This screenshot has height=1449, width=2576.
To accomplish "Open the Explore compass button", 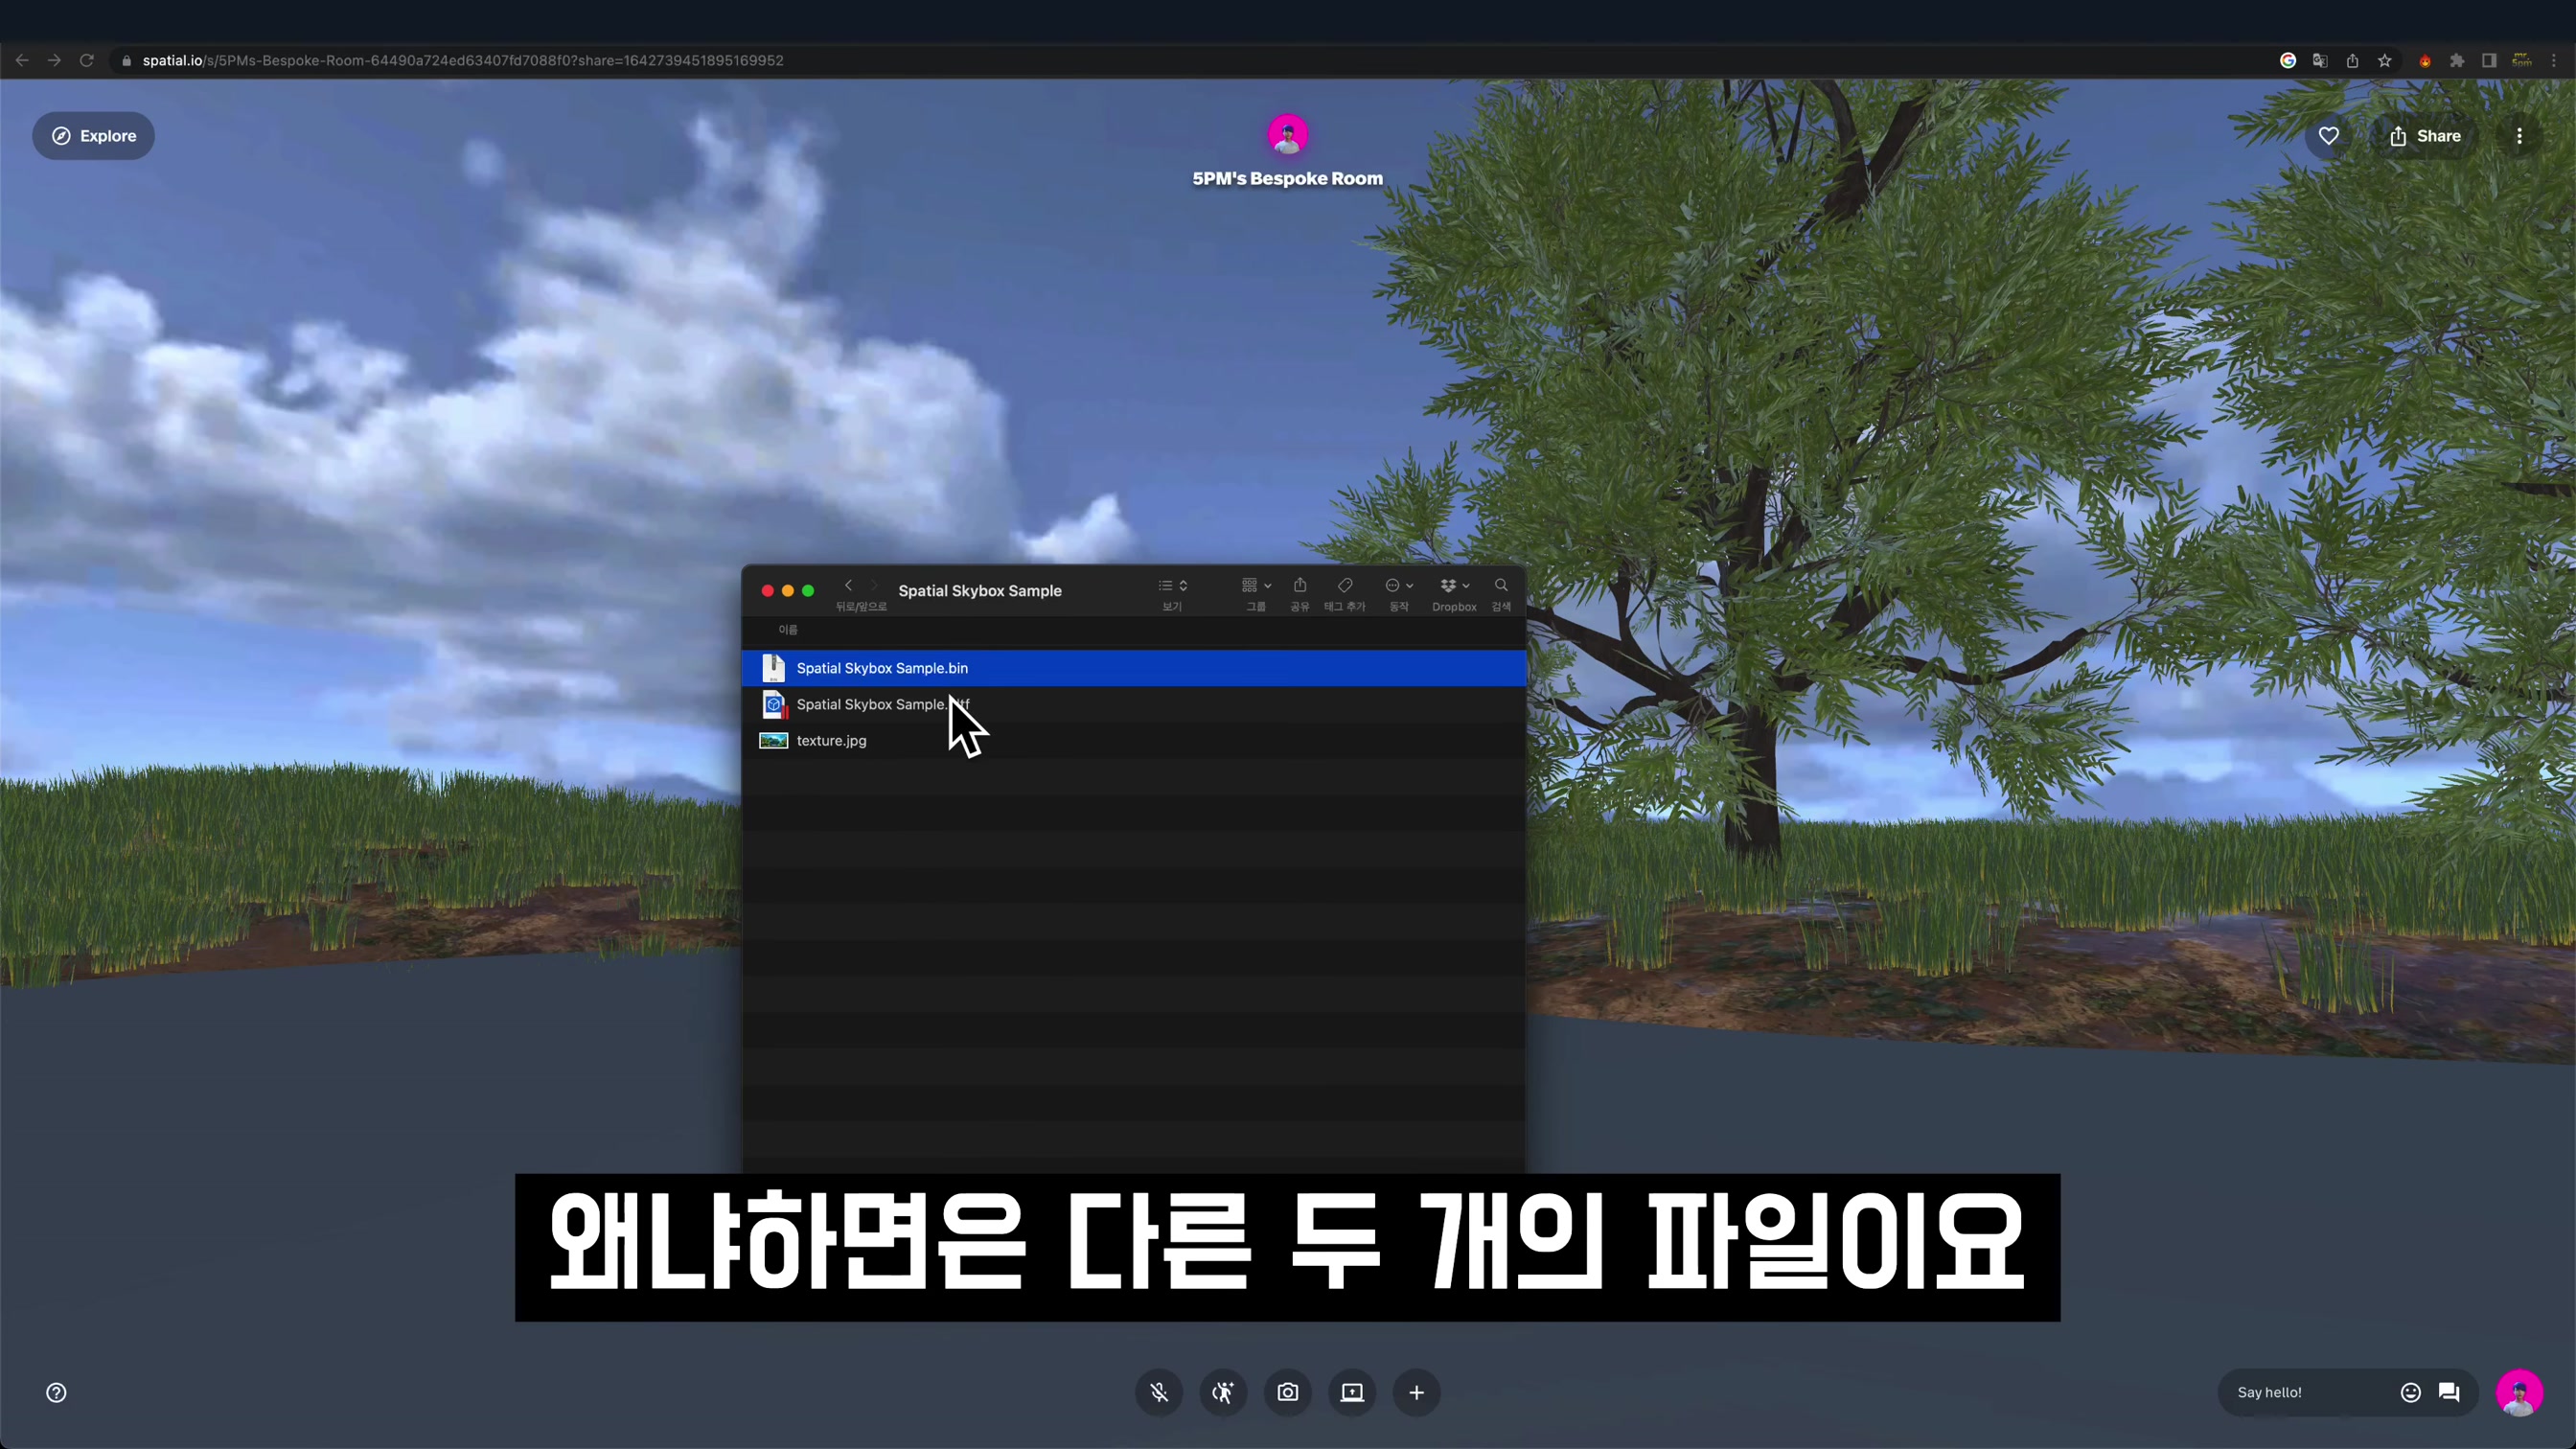I will [93, 136].
